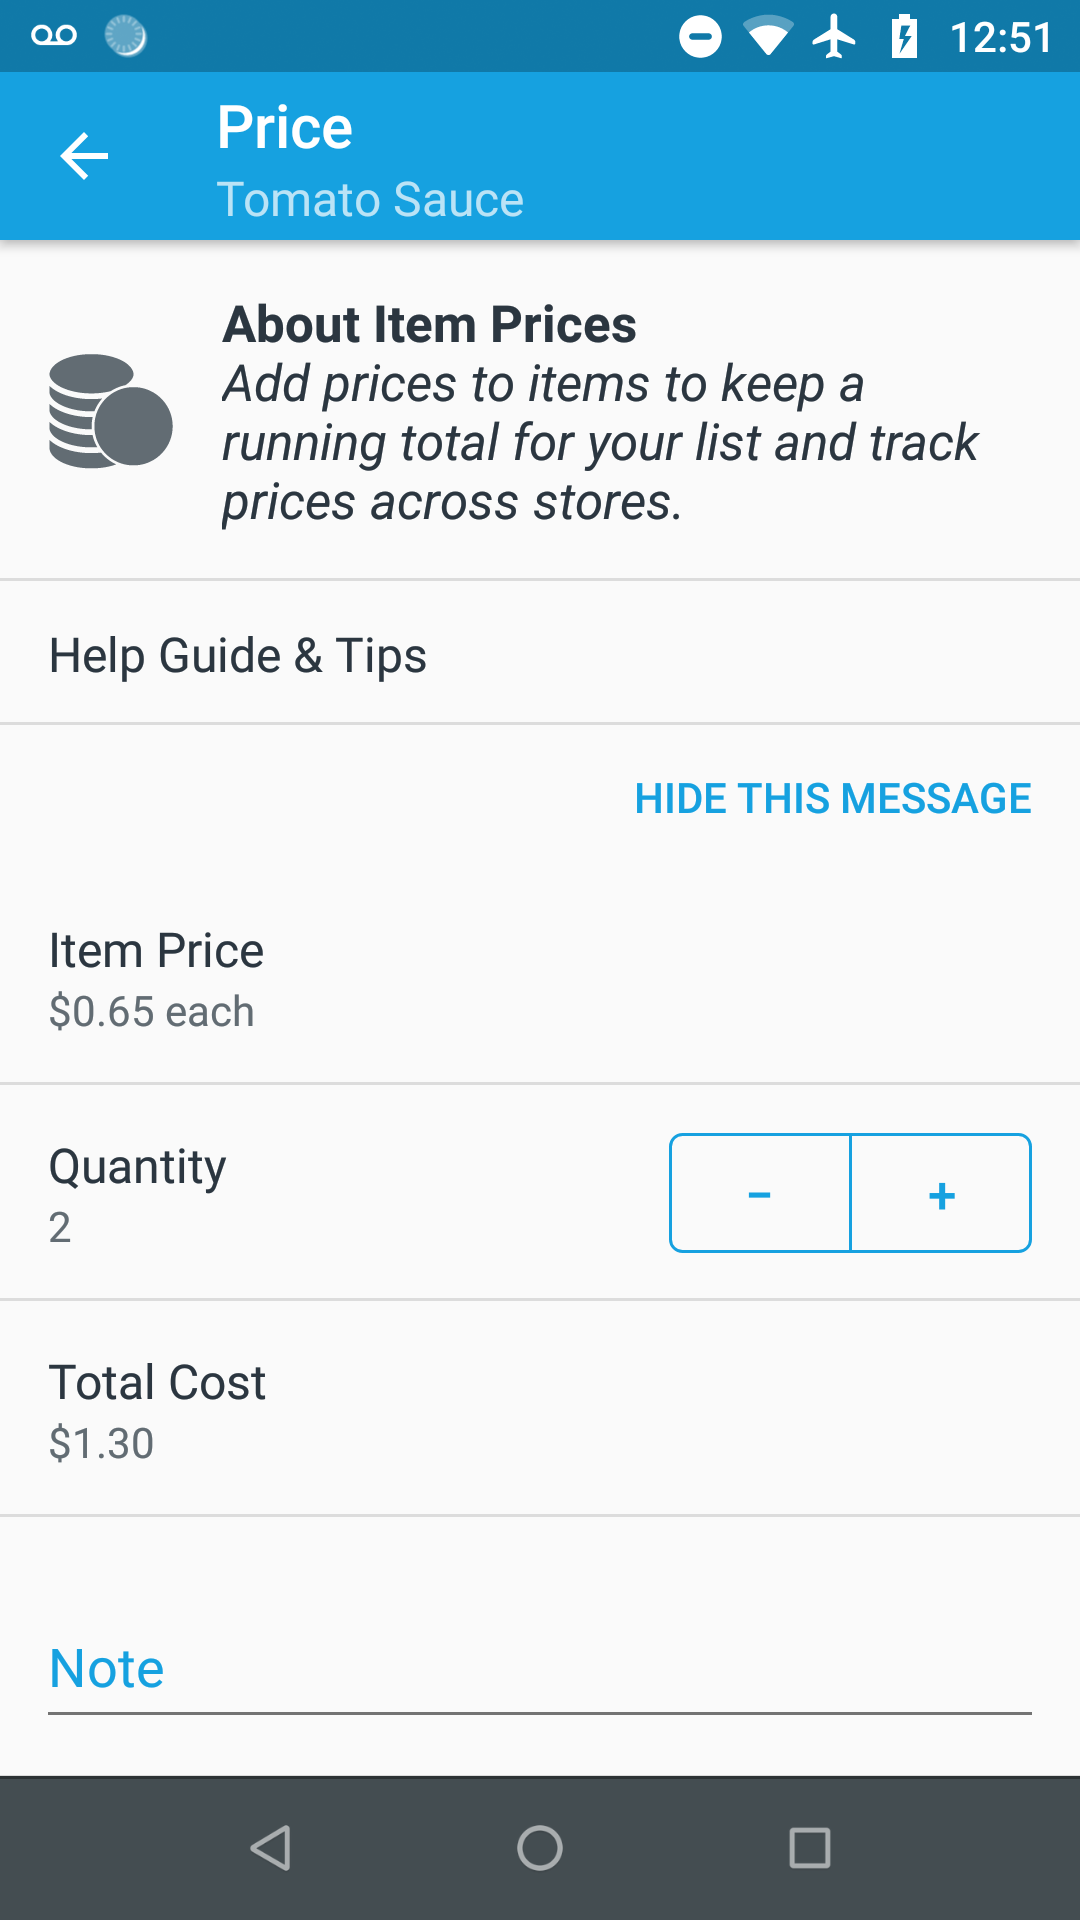
Task: Tap the airplane mode status icon
Action: click(x=834, y=37)
